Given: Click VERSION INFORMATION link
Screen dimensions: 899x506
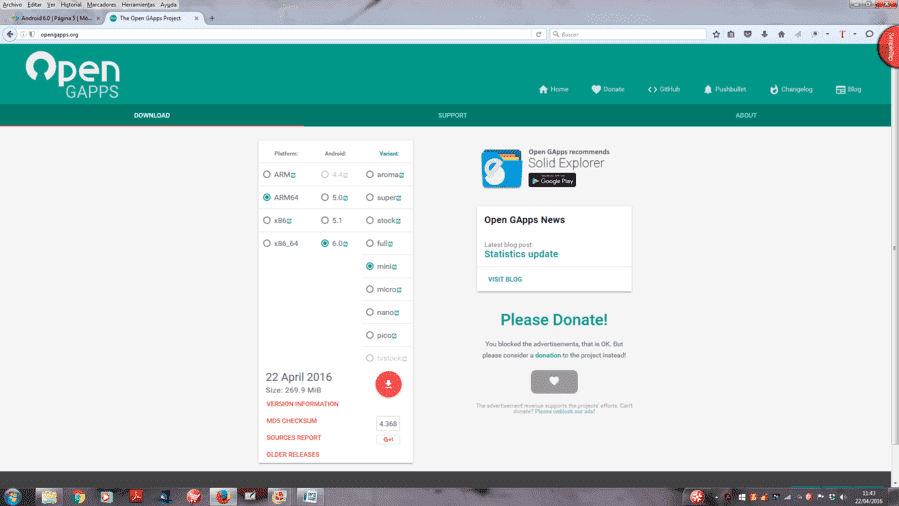Looking at the screenshot, I should coord(302,404).
